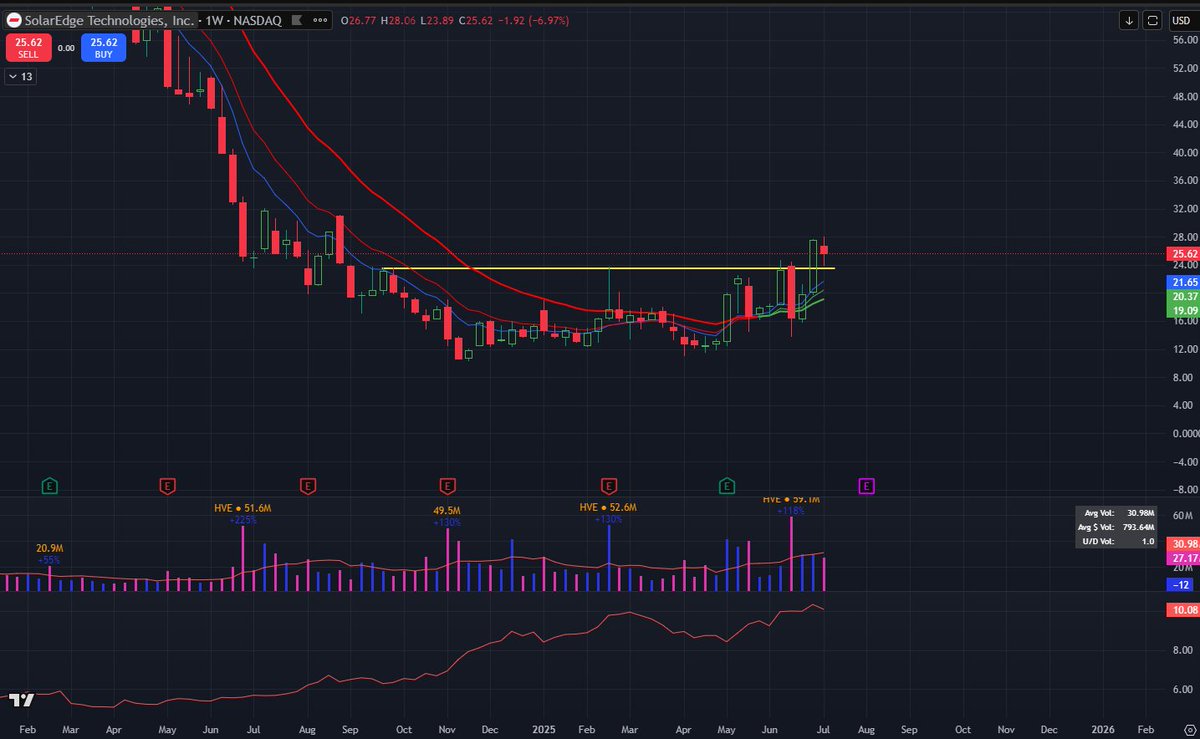Screen dimensions: 1200x739
Task: Click the fullscreen brackets icon near USD
Action: (x=1152, y=20)
